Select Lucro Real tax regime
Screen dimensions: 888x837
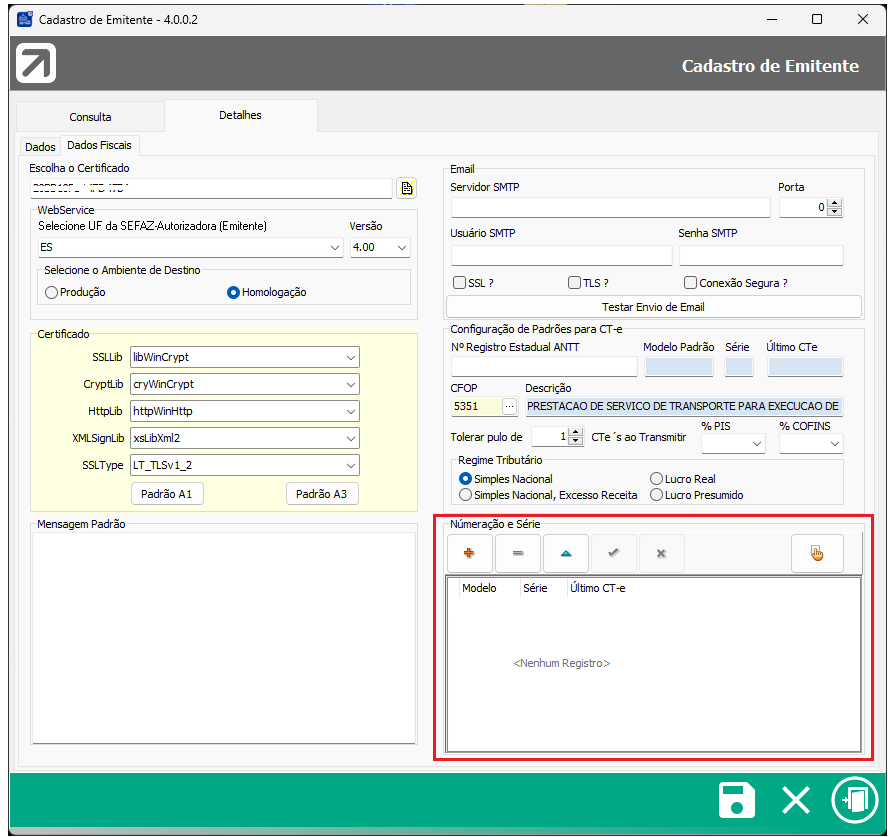click(656, 479)
